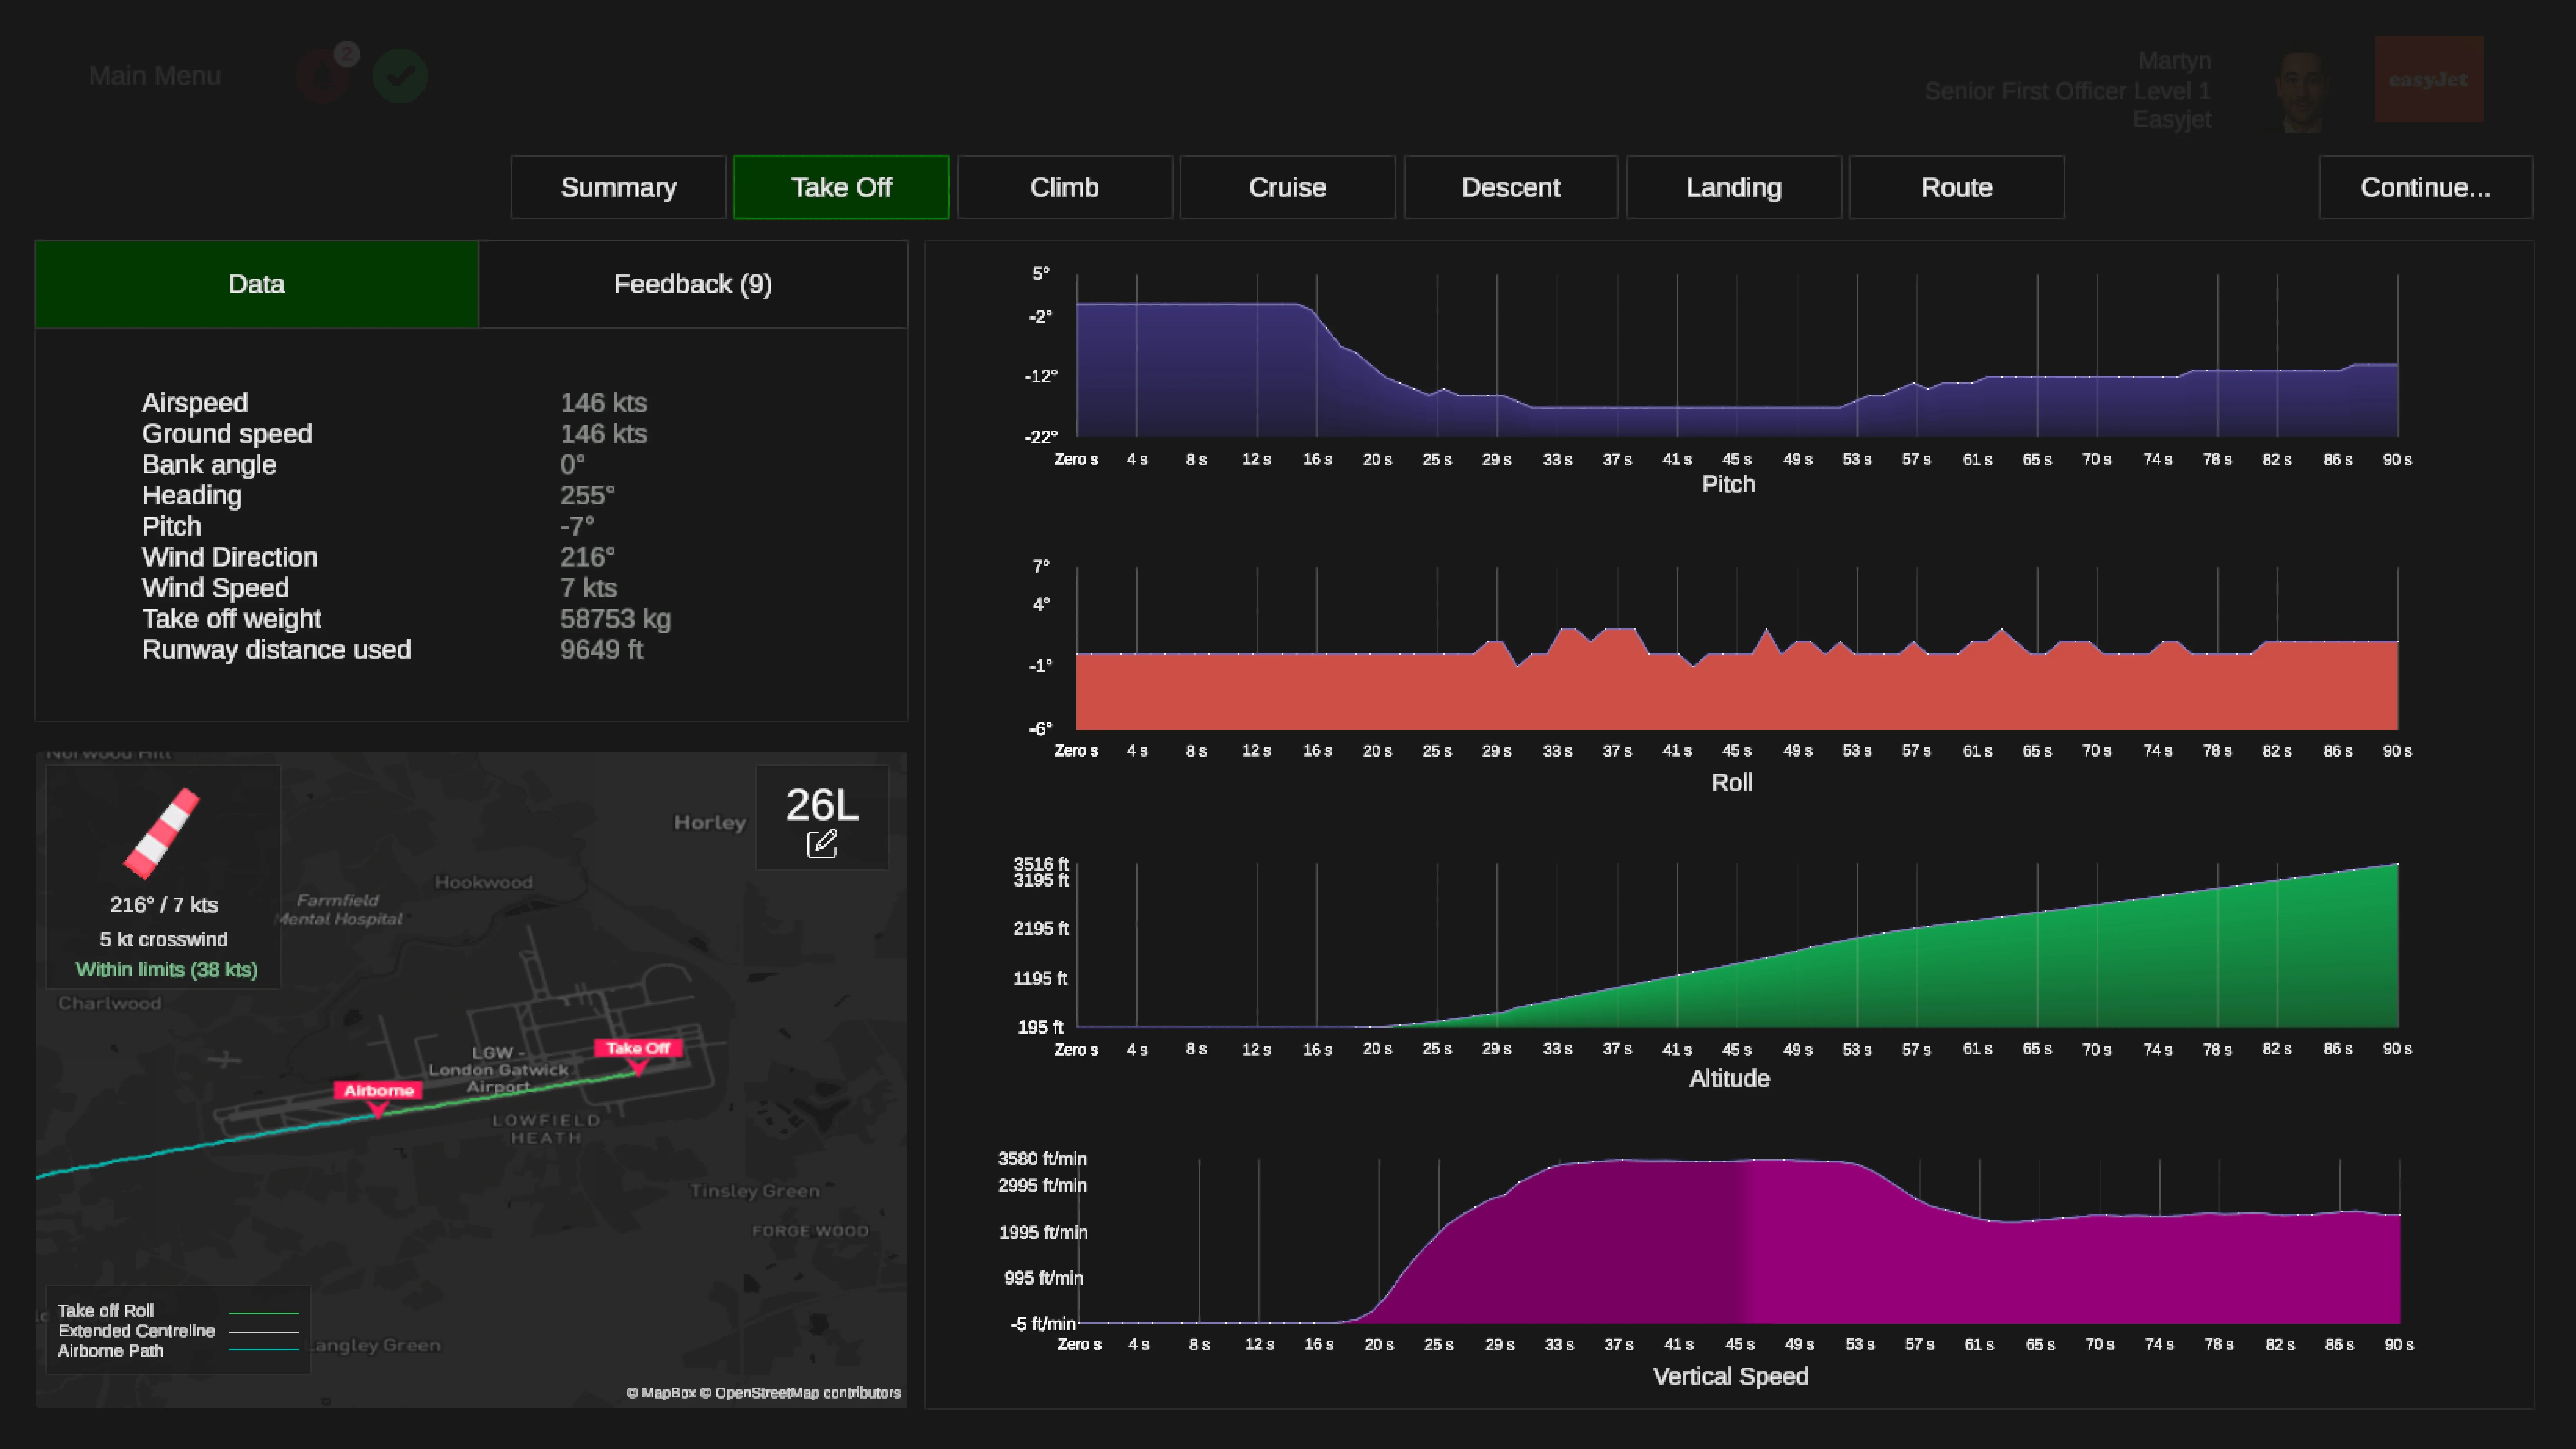This screenshot has height=1449, width=2576.
Task: Open the Route tab
Action: point(1956,187)
